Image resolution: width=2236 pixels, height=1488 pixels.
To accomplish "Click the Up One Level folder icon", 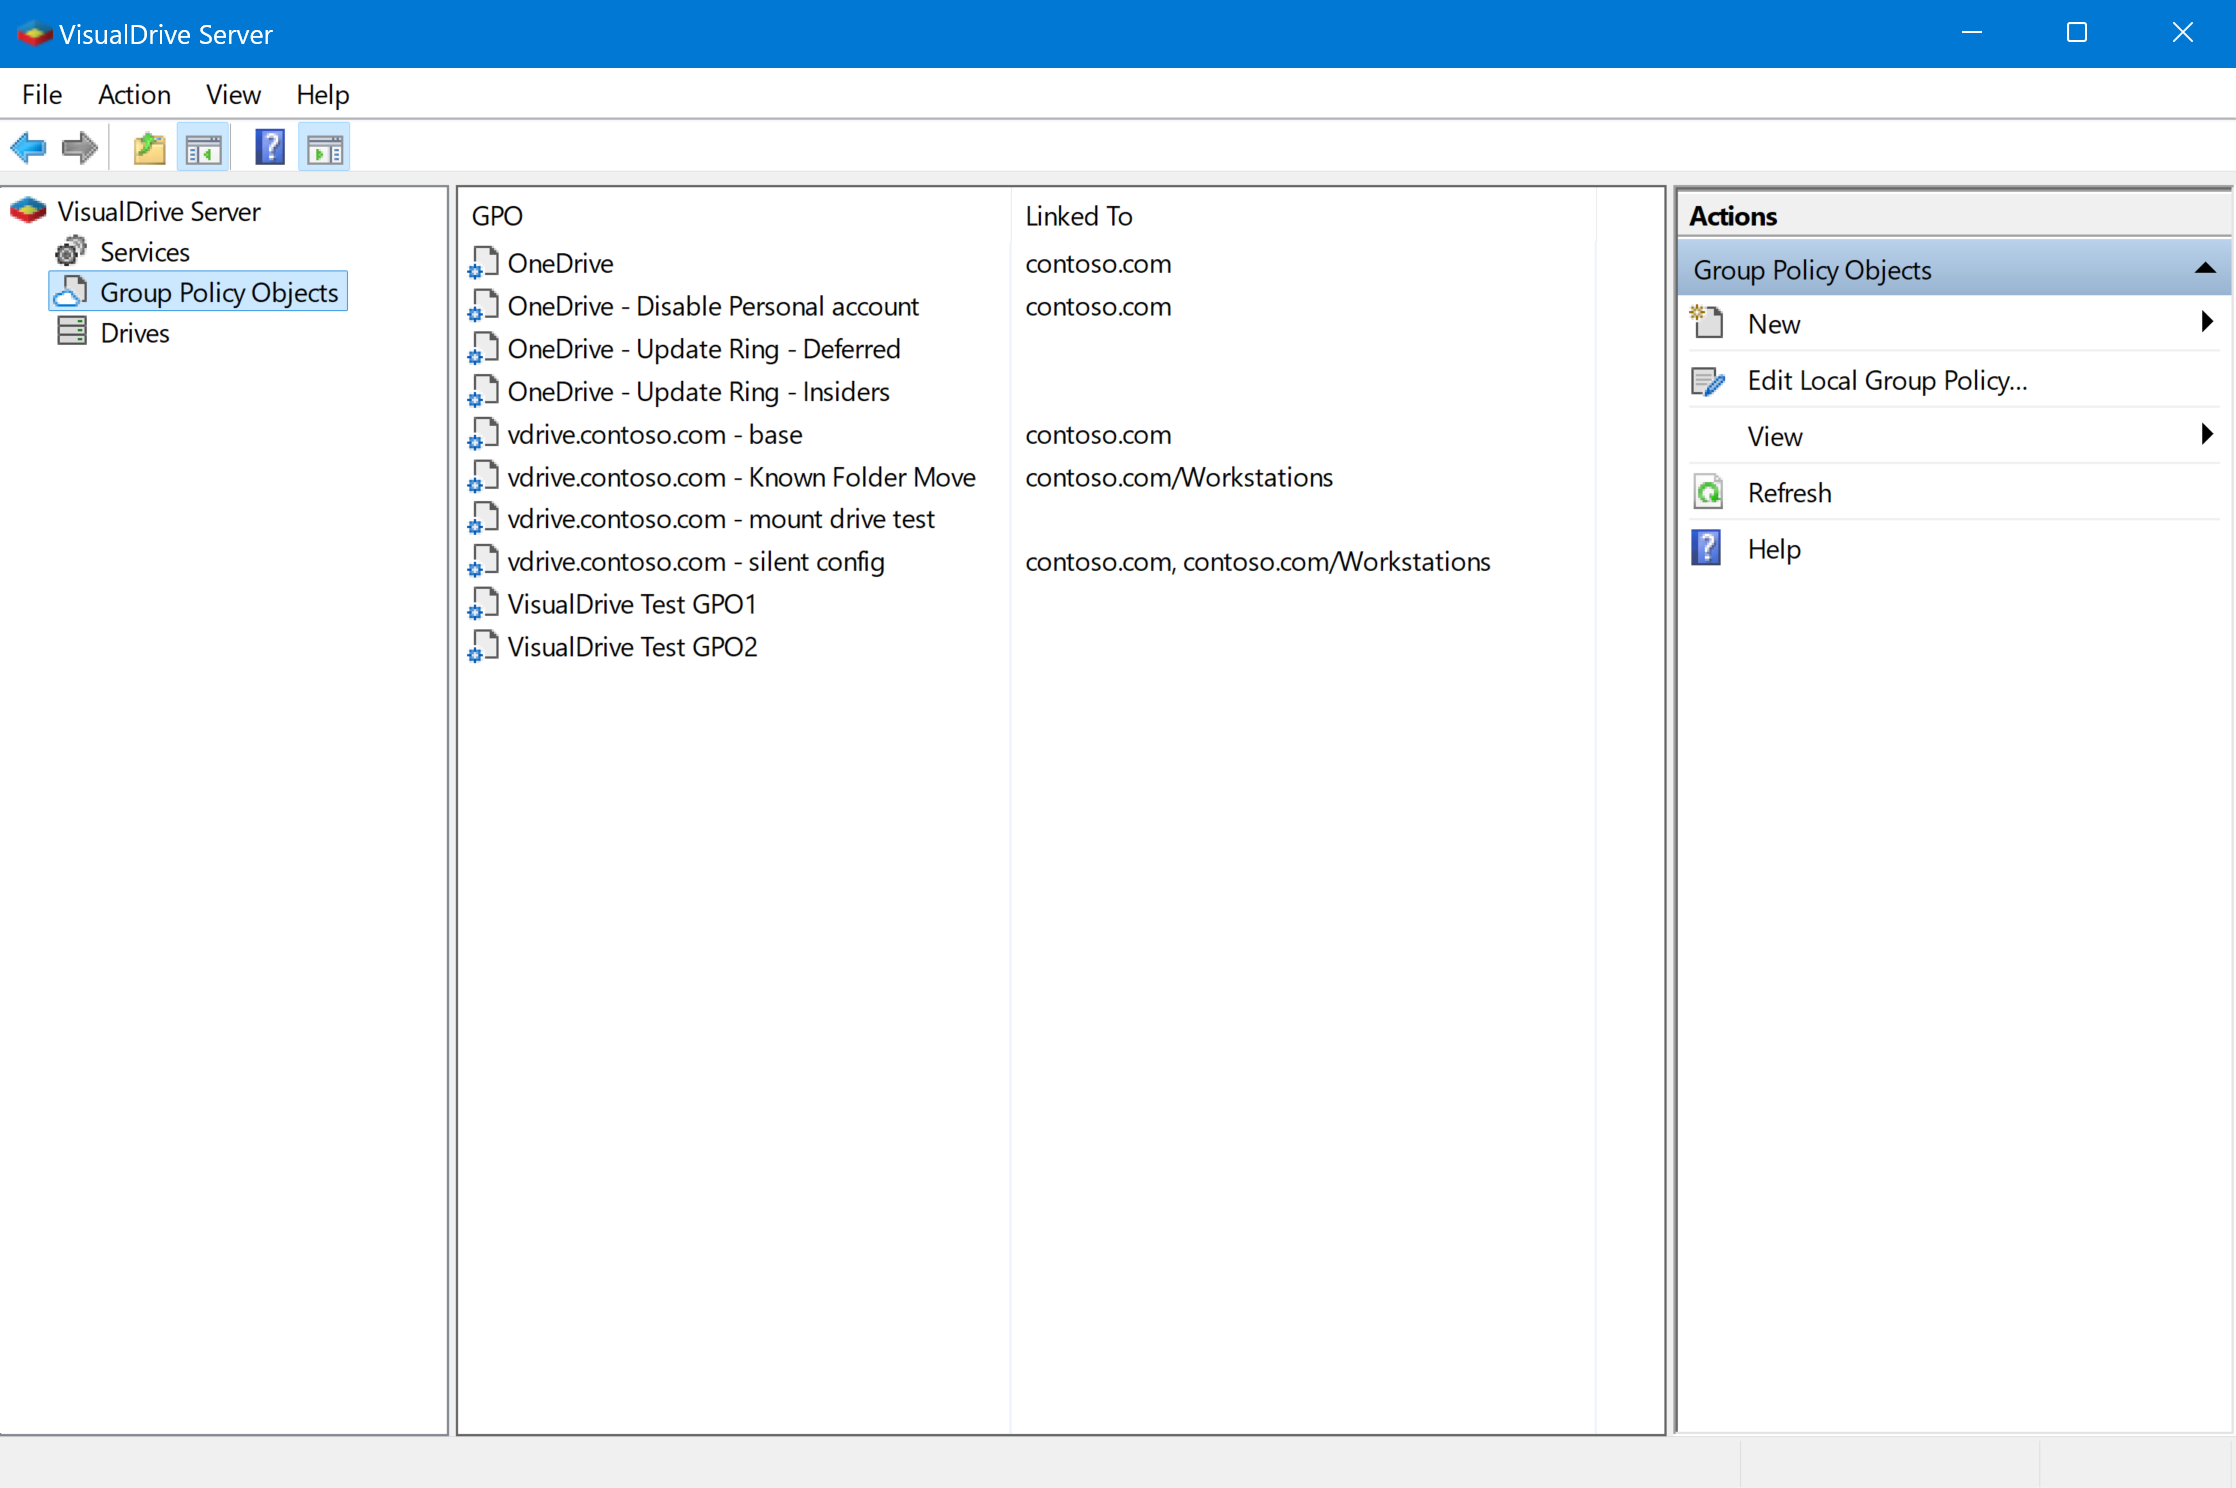I will (149, 149).
